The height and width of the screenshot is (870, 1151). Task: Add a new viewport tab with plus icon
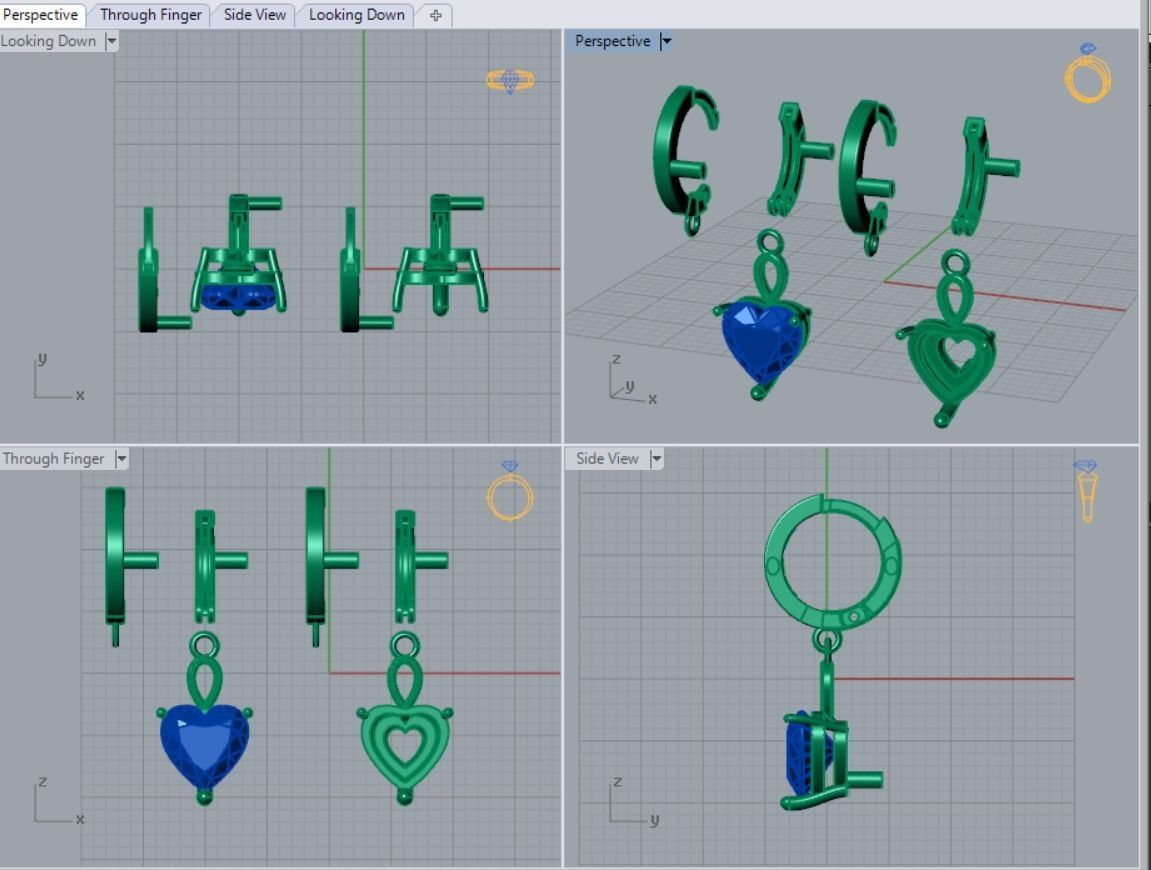(435, 15)
